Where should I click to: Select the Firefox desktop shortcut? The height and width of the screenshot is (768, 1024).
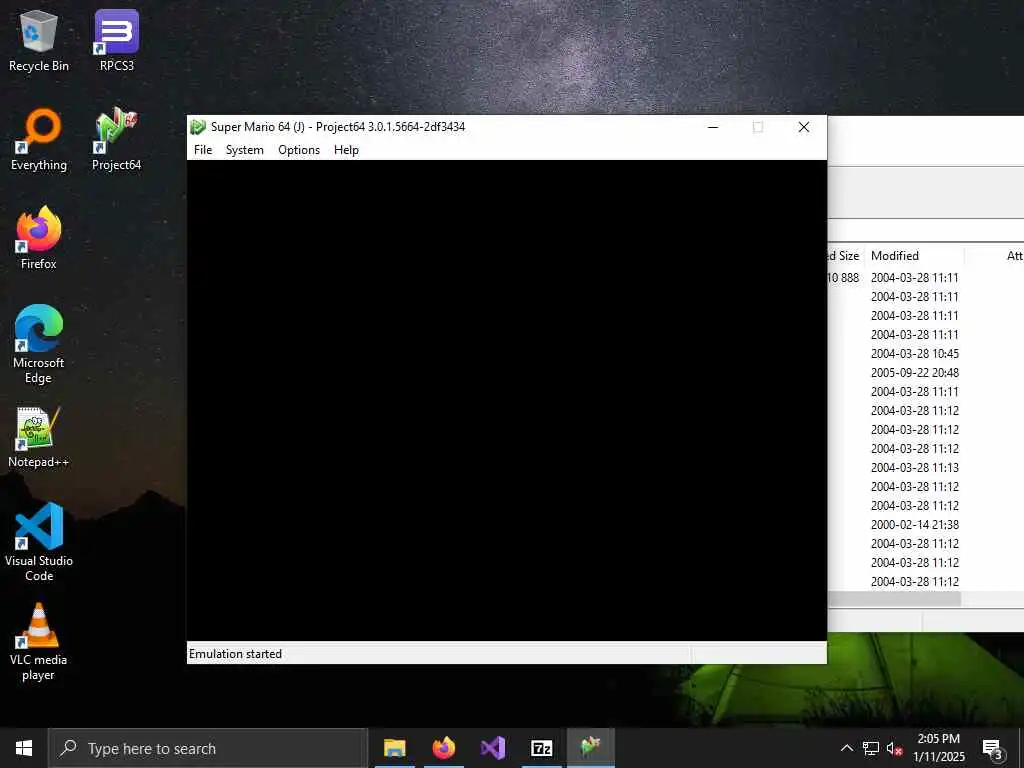point(39,238)
